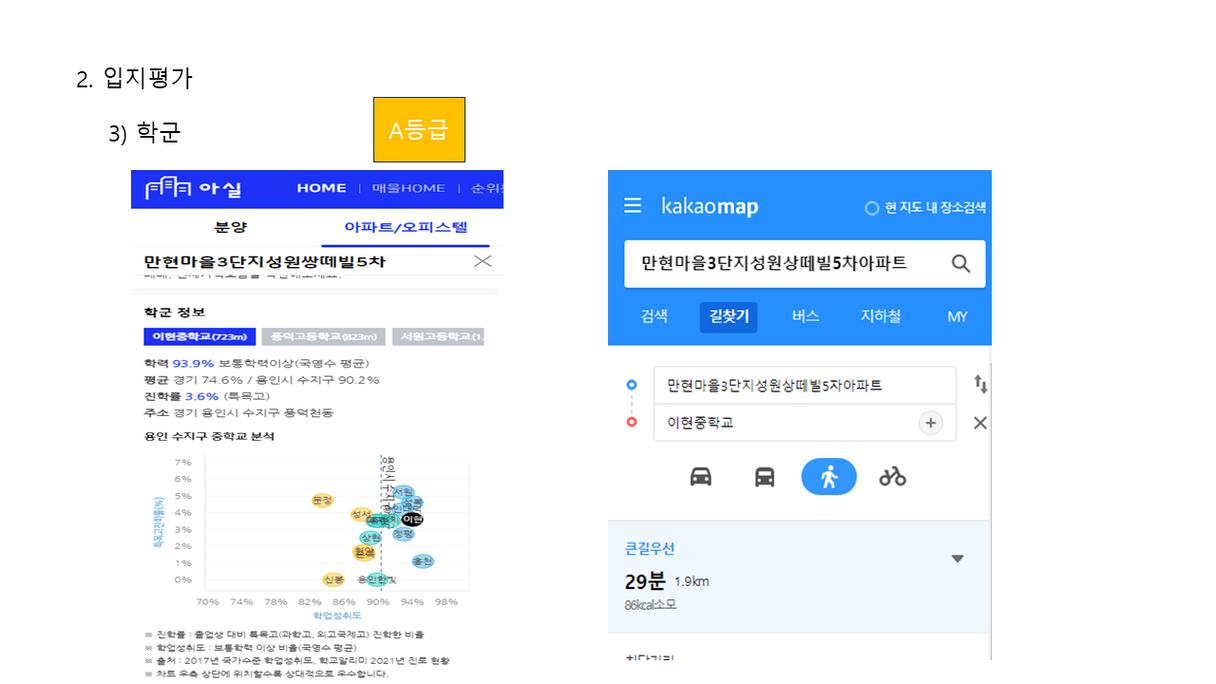Clear the kakaomap route with the X icon
1216x684 pixels.
click(980, 423)
